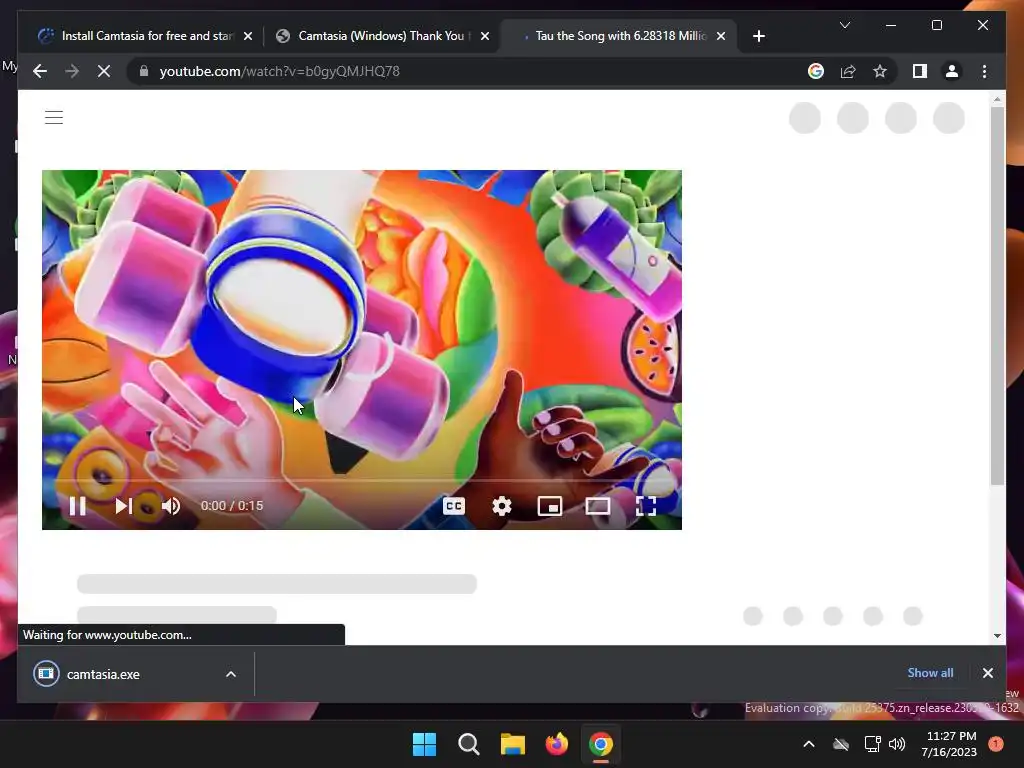Mute the video volume
This screenshot has height=768, width=1024.
tap(171, 506)
